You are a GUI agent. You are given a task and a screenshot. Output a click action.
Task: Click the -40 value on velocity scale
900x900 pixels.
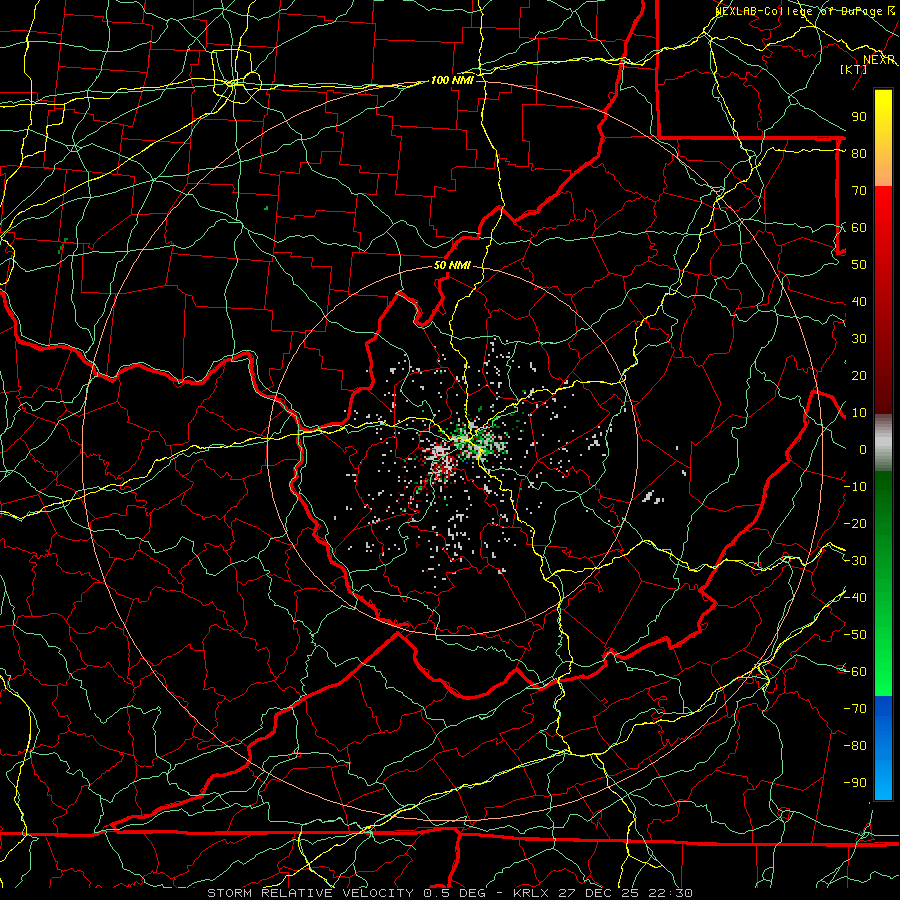point(855,598)
